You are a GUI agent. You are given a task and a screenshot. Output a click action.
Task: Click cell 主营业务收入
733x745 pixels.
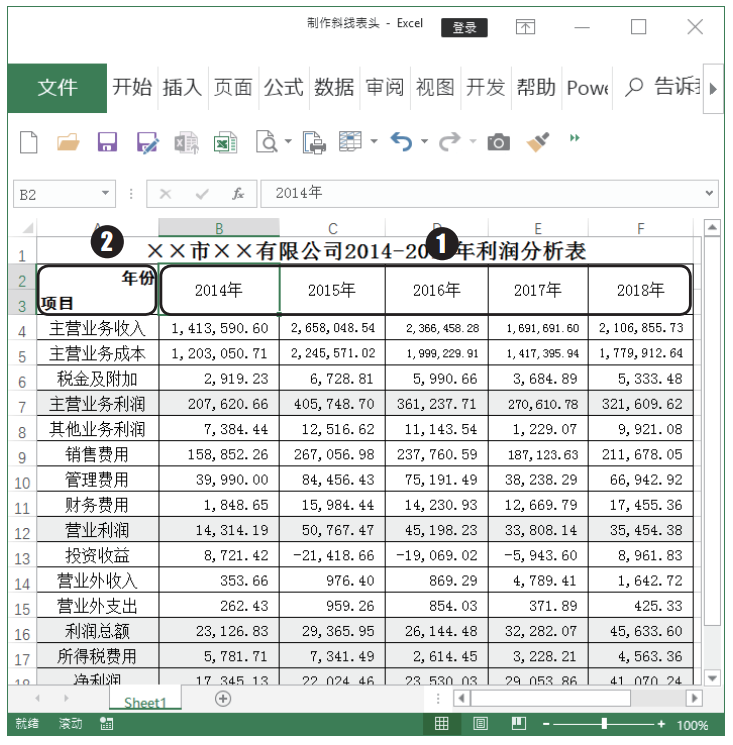[97, 328]
